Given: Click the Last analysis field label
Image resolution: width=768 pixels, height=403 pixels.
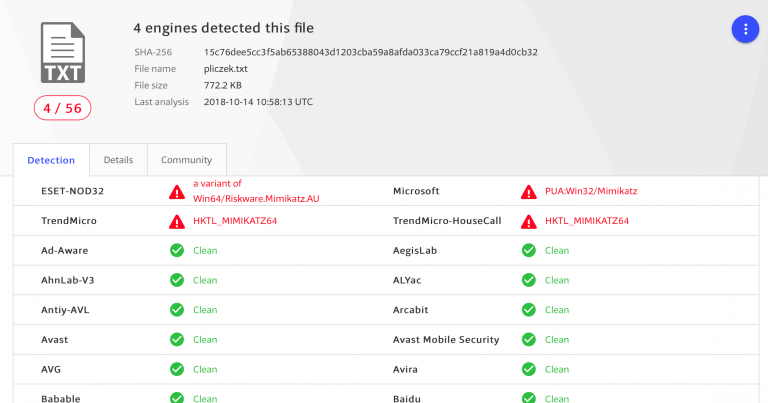Looking at the screenshot, I should tap(161, 102).
